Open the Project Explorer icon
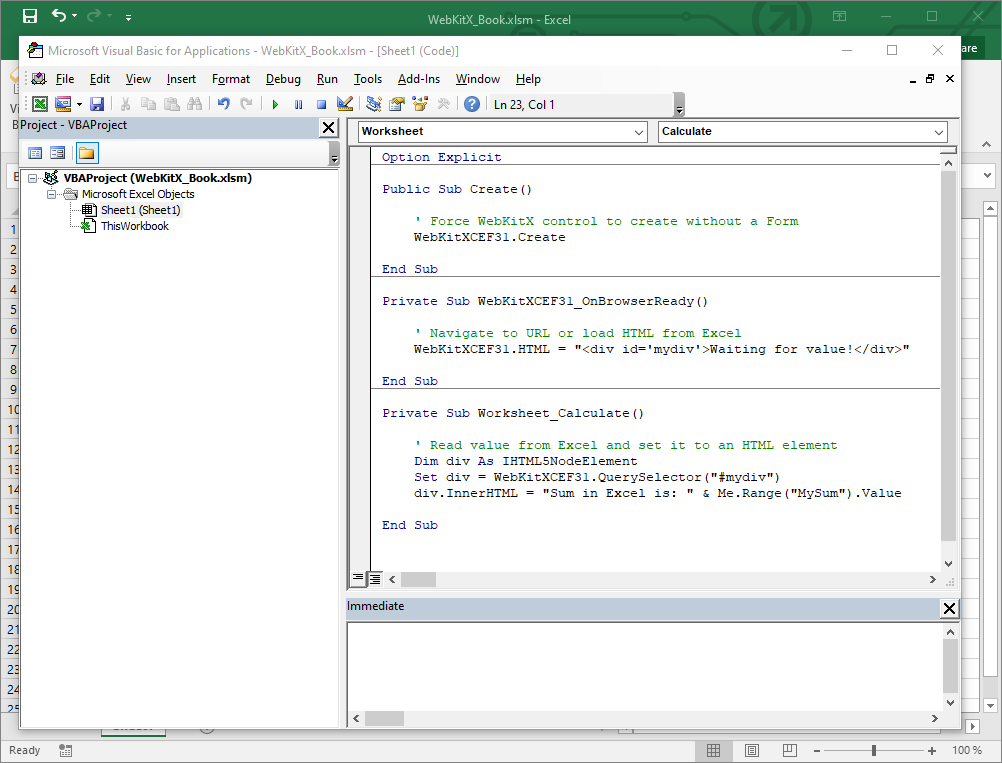Viewport: 1002px width, 763px height. point(374,104)
